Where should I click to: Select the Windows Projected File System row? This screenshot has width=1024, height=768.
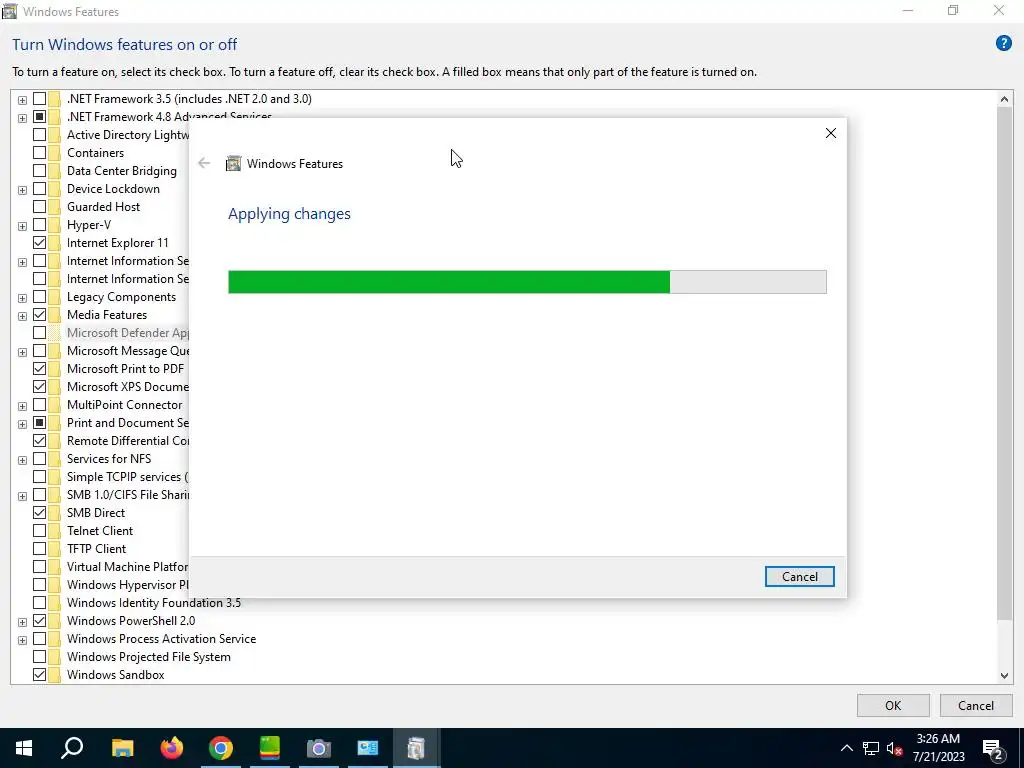[148, 657]
